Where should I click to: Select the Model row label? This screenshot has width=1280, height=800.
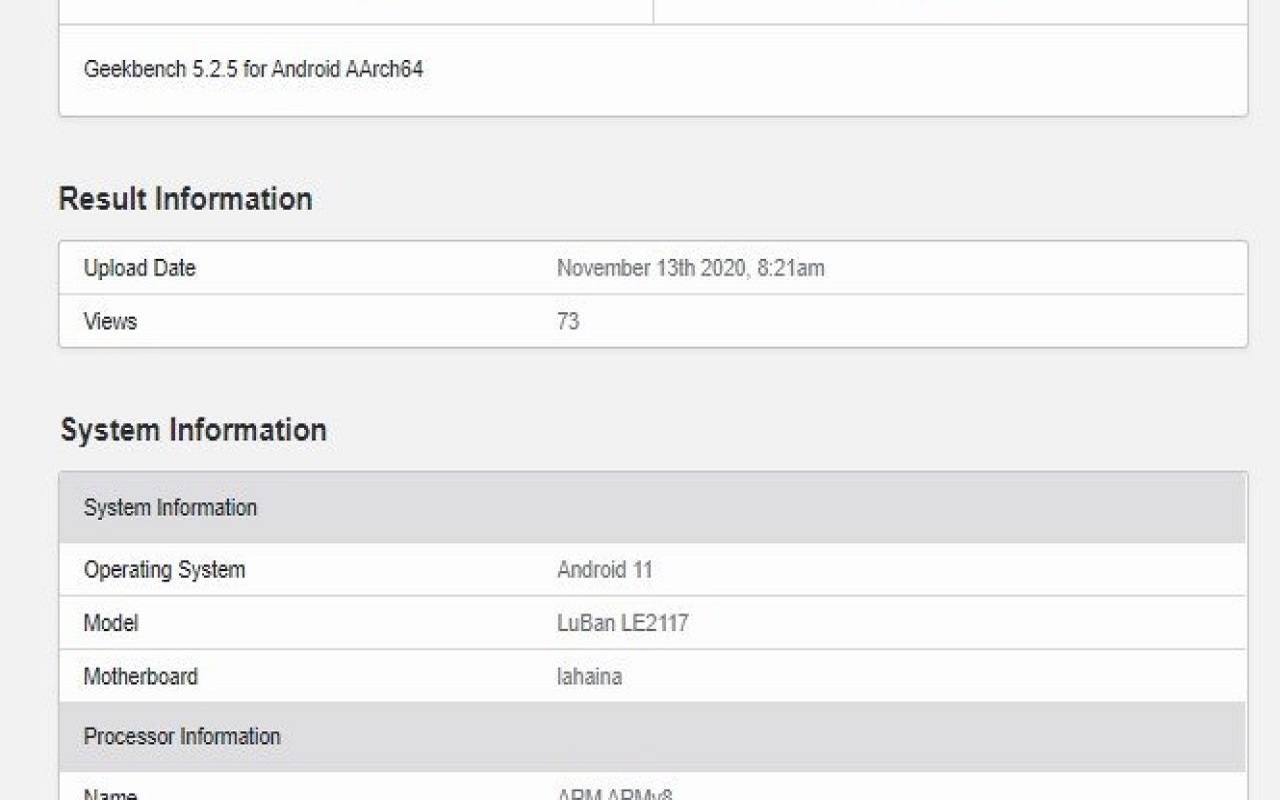tap(111, 623)
